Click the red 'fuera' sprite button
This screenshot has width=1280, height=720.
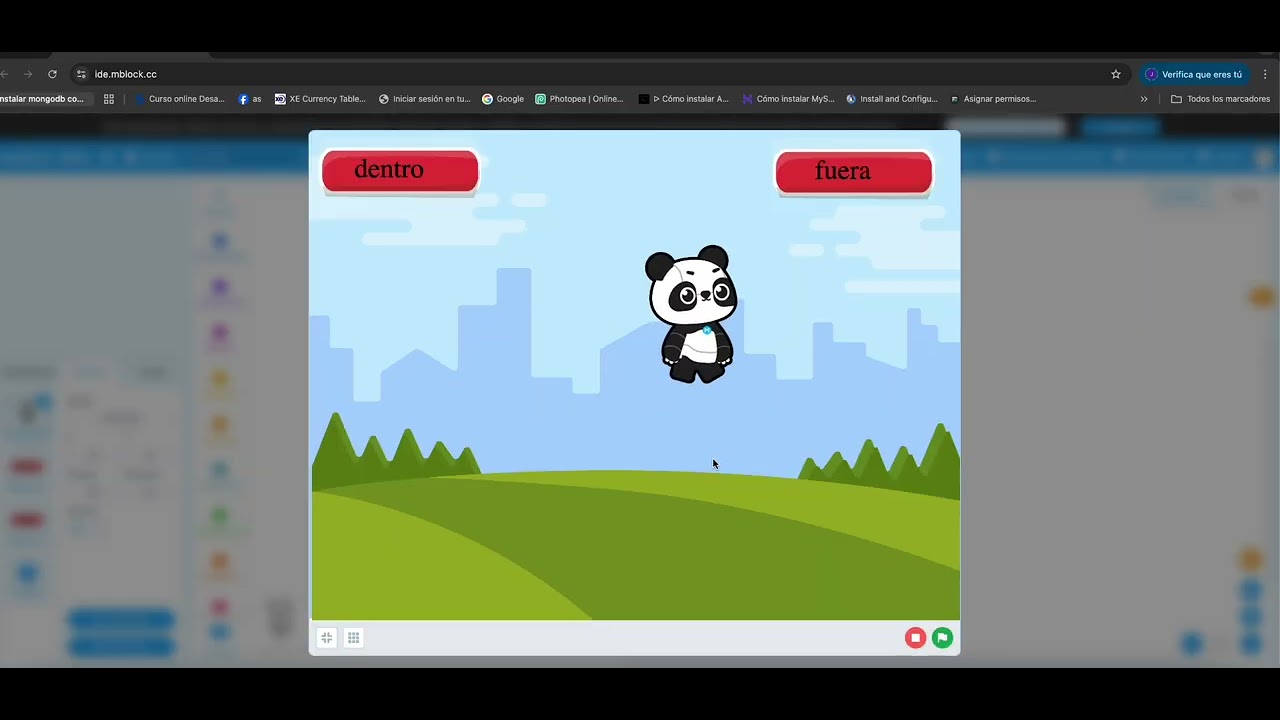click(x=854, y=172)
